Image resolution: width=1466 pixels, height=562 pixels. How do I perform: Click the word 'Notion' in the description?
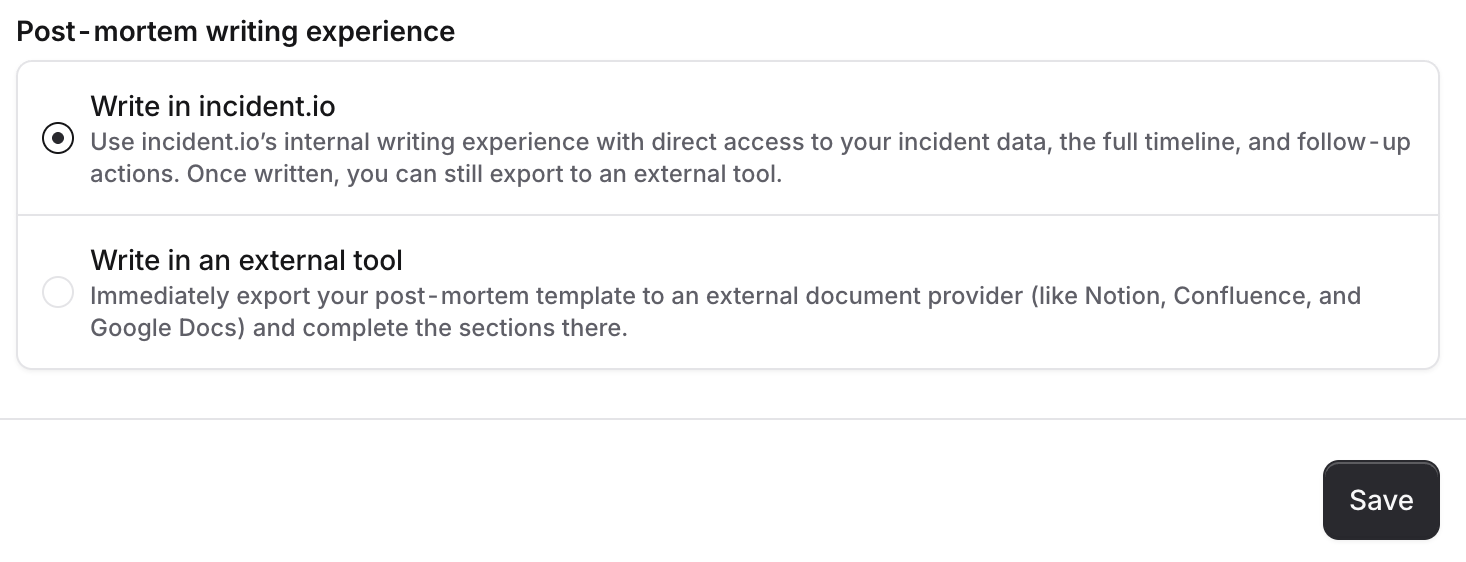1122,297
